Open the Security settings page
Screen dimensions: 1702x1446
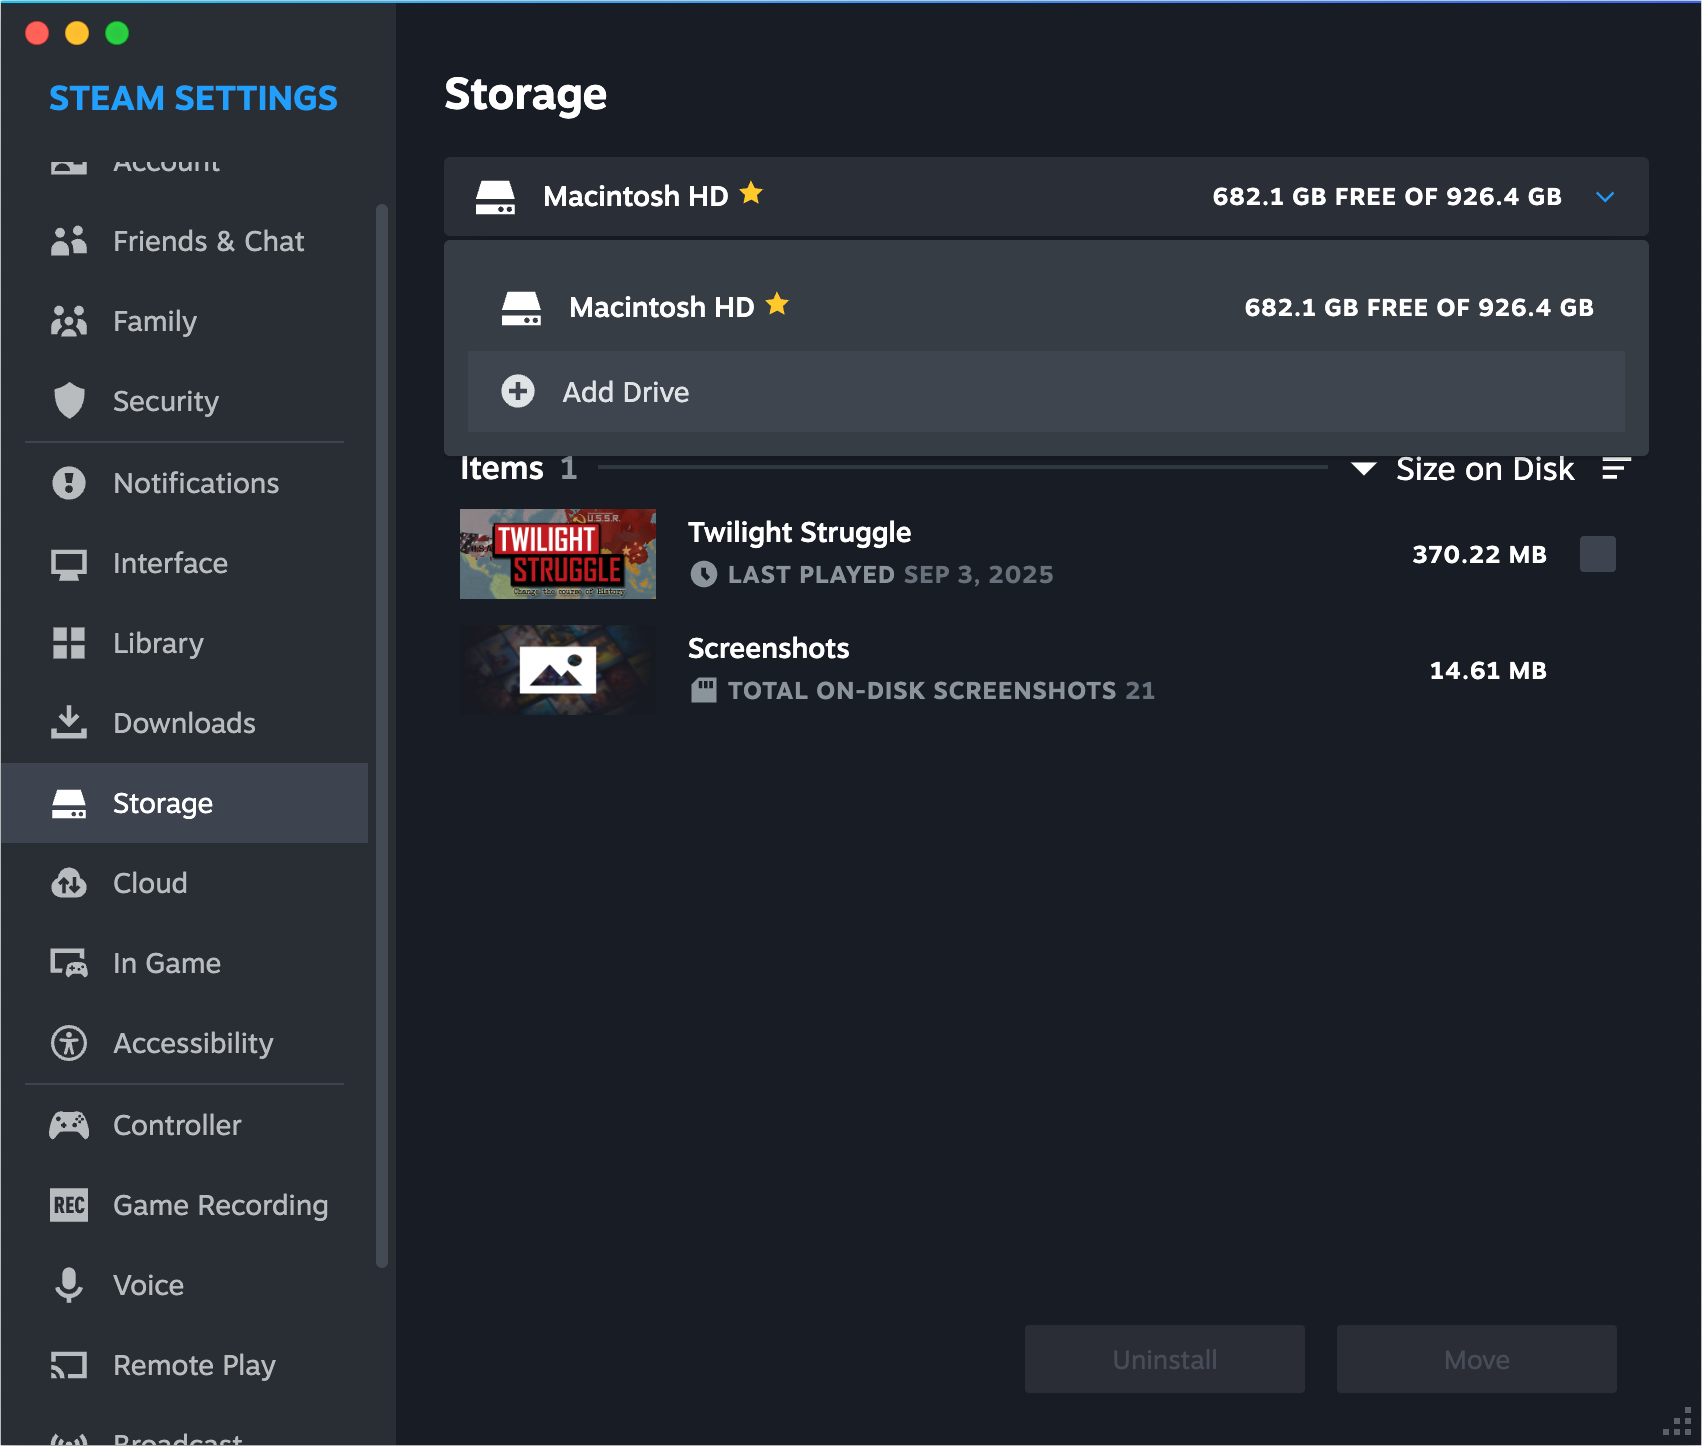(185, 401)
